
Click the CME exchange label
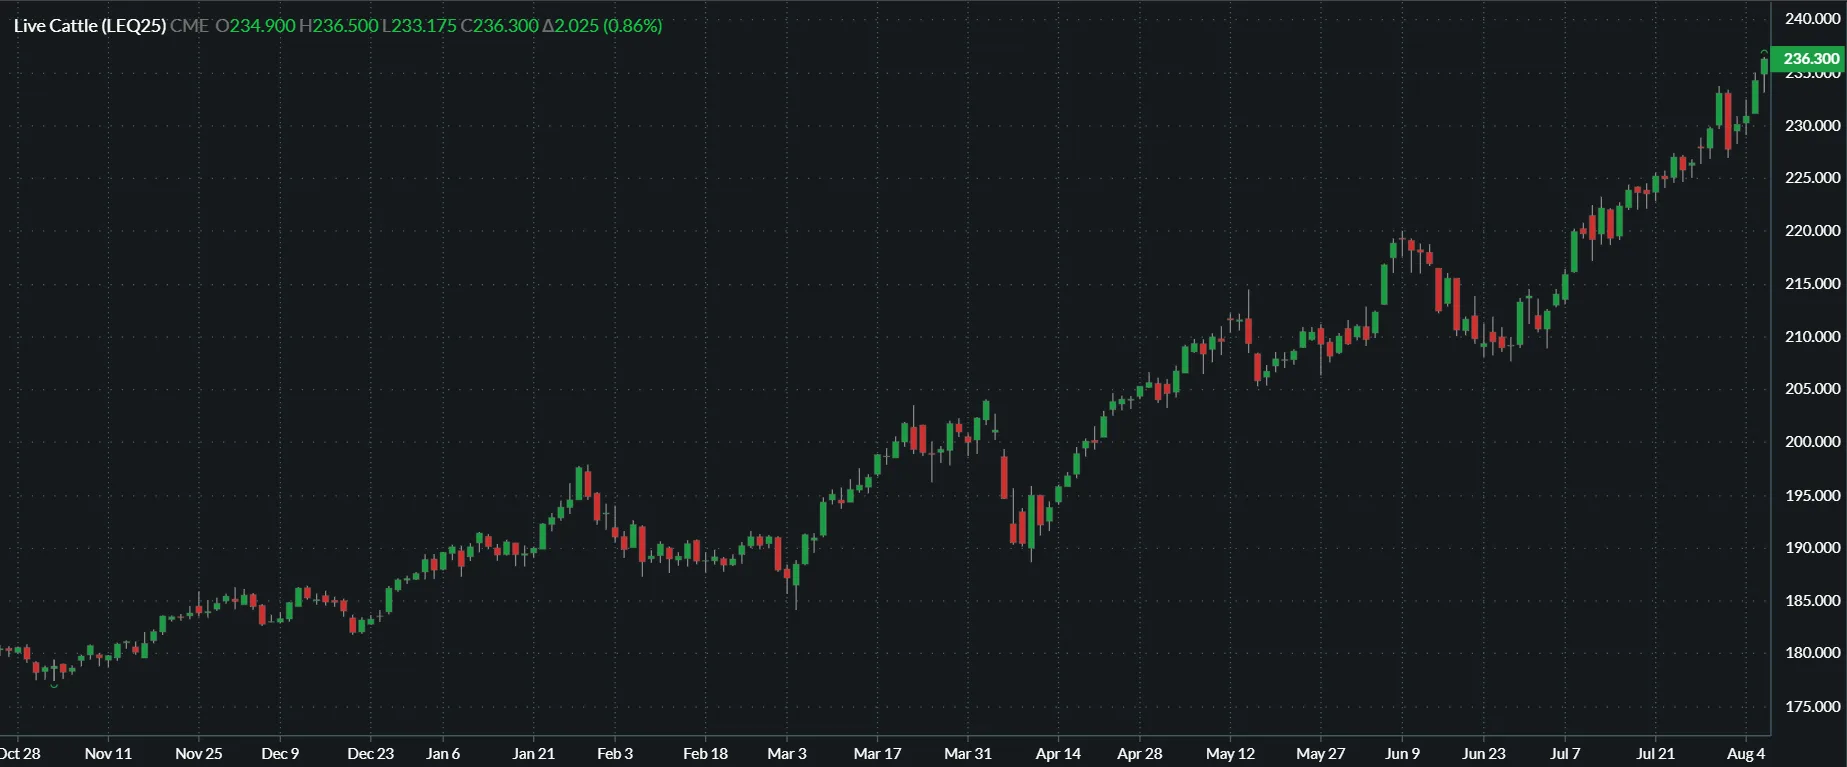[x=189, y=26]
